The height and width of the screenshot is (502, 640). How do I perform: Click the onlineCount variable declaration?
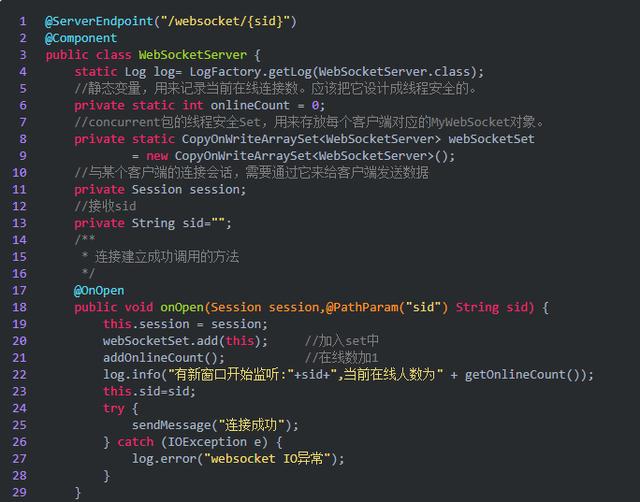250,105
